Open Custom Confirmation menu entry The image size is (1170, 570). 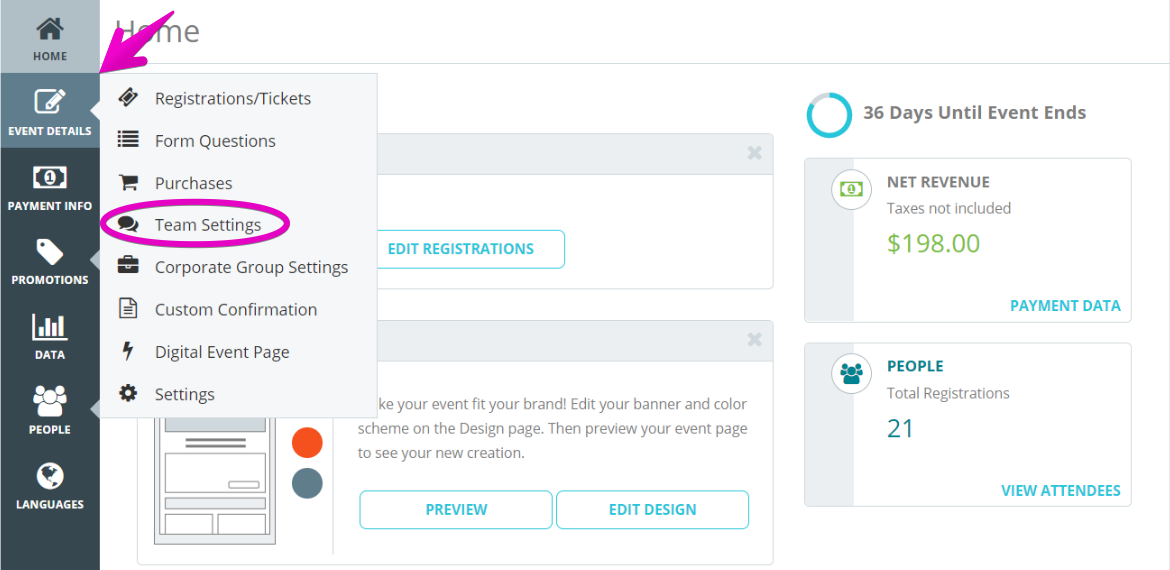(x=238, y=310)
